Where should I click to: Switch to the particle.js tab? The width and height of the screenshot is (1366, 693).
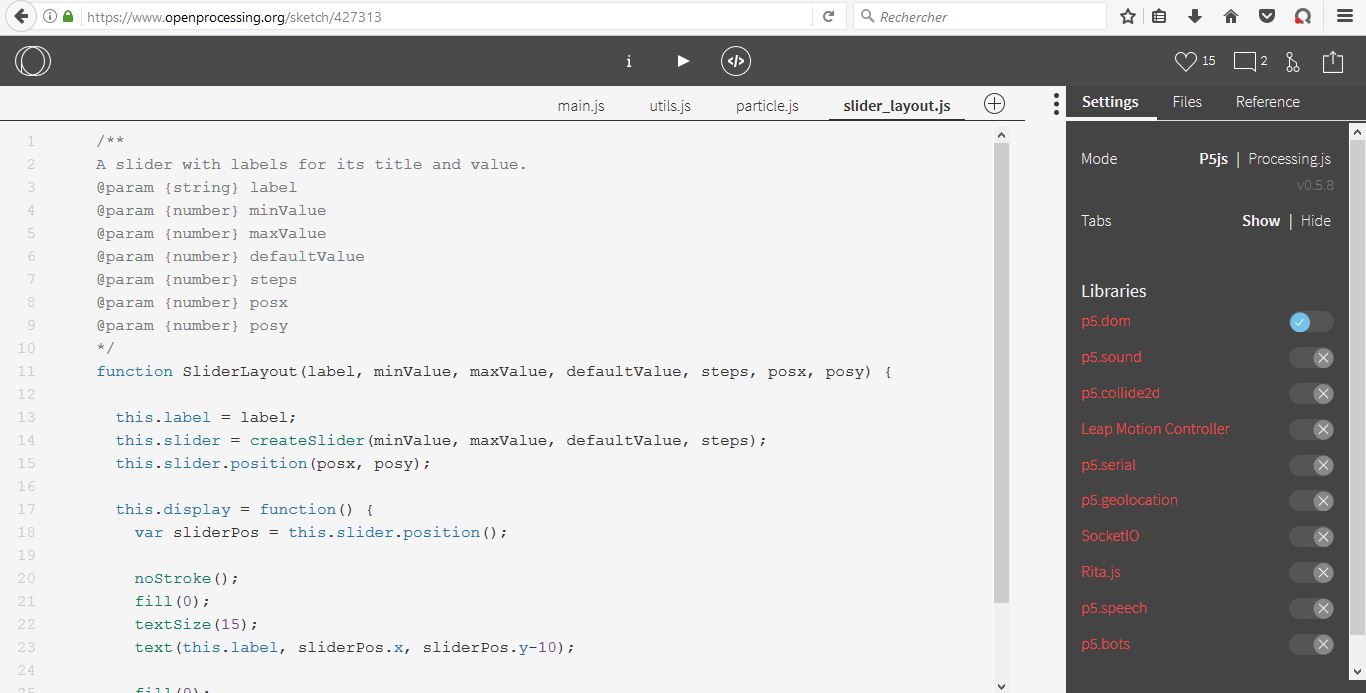[767, 105]
